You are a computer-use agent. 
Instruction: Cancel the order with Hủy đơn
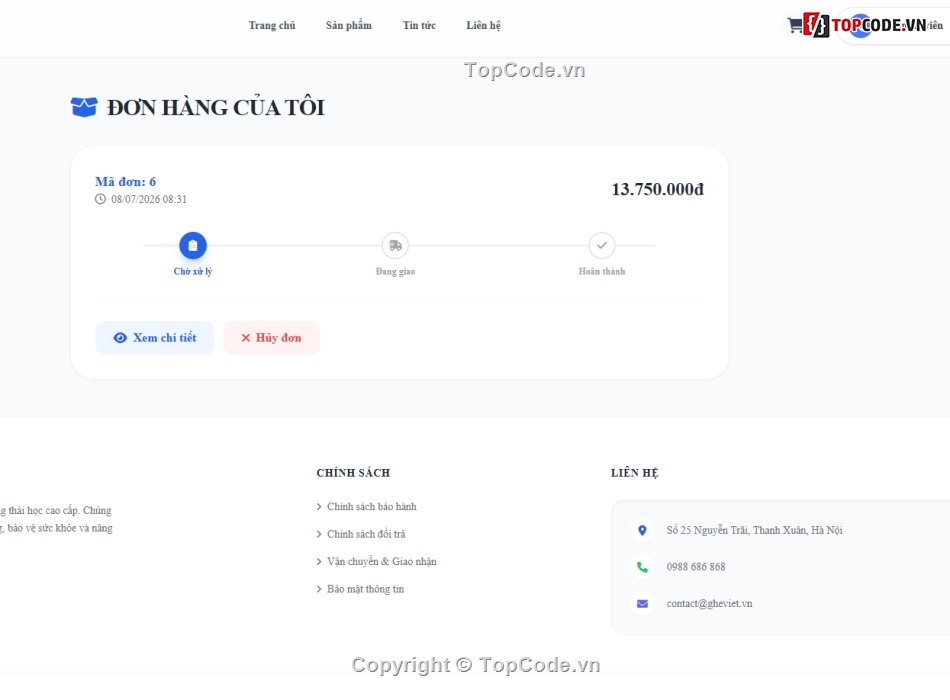click(x=271, y=338)
